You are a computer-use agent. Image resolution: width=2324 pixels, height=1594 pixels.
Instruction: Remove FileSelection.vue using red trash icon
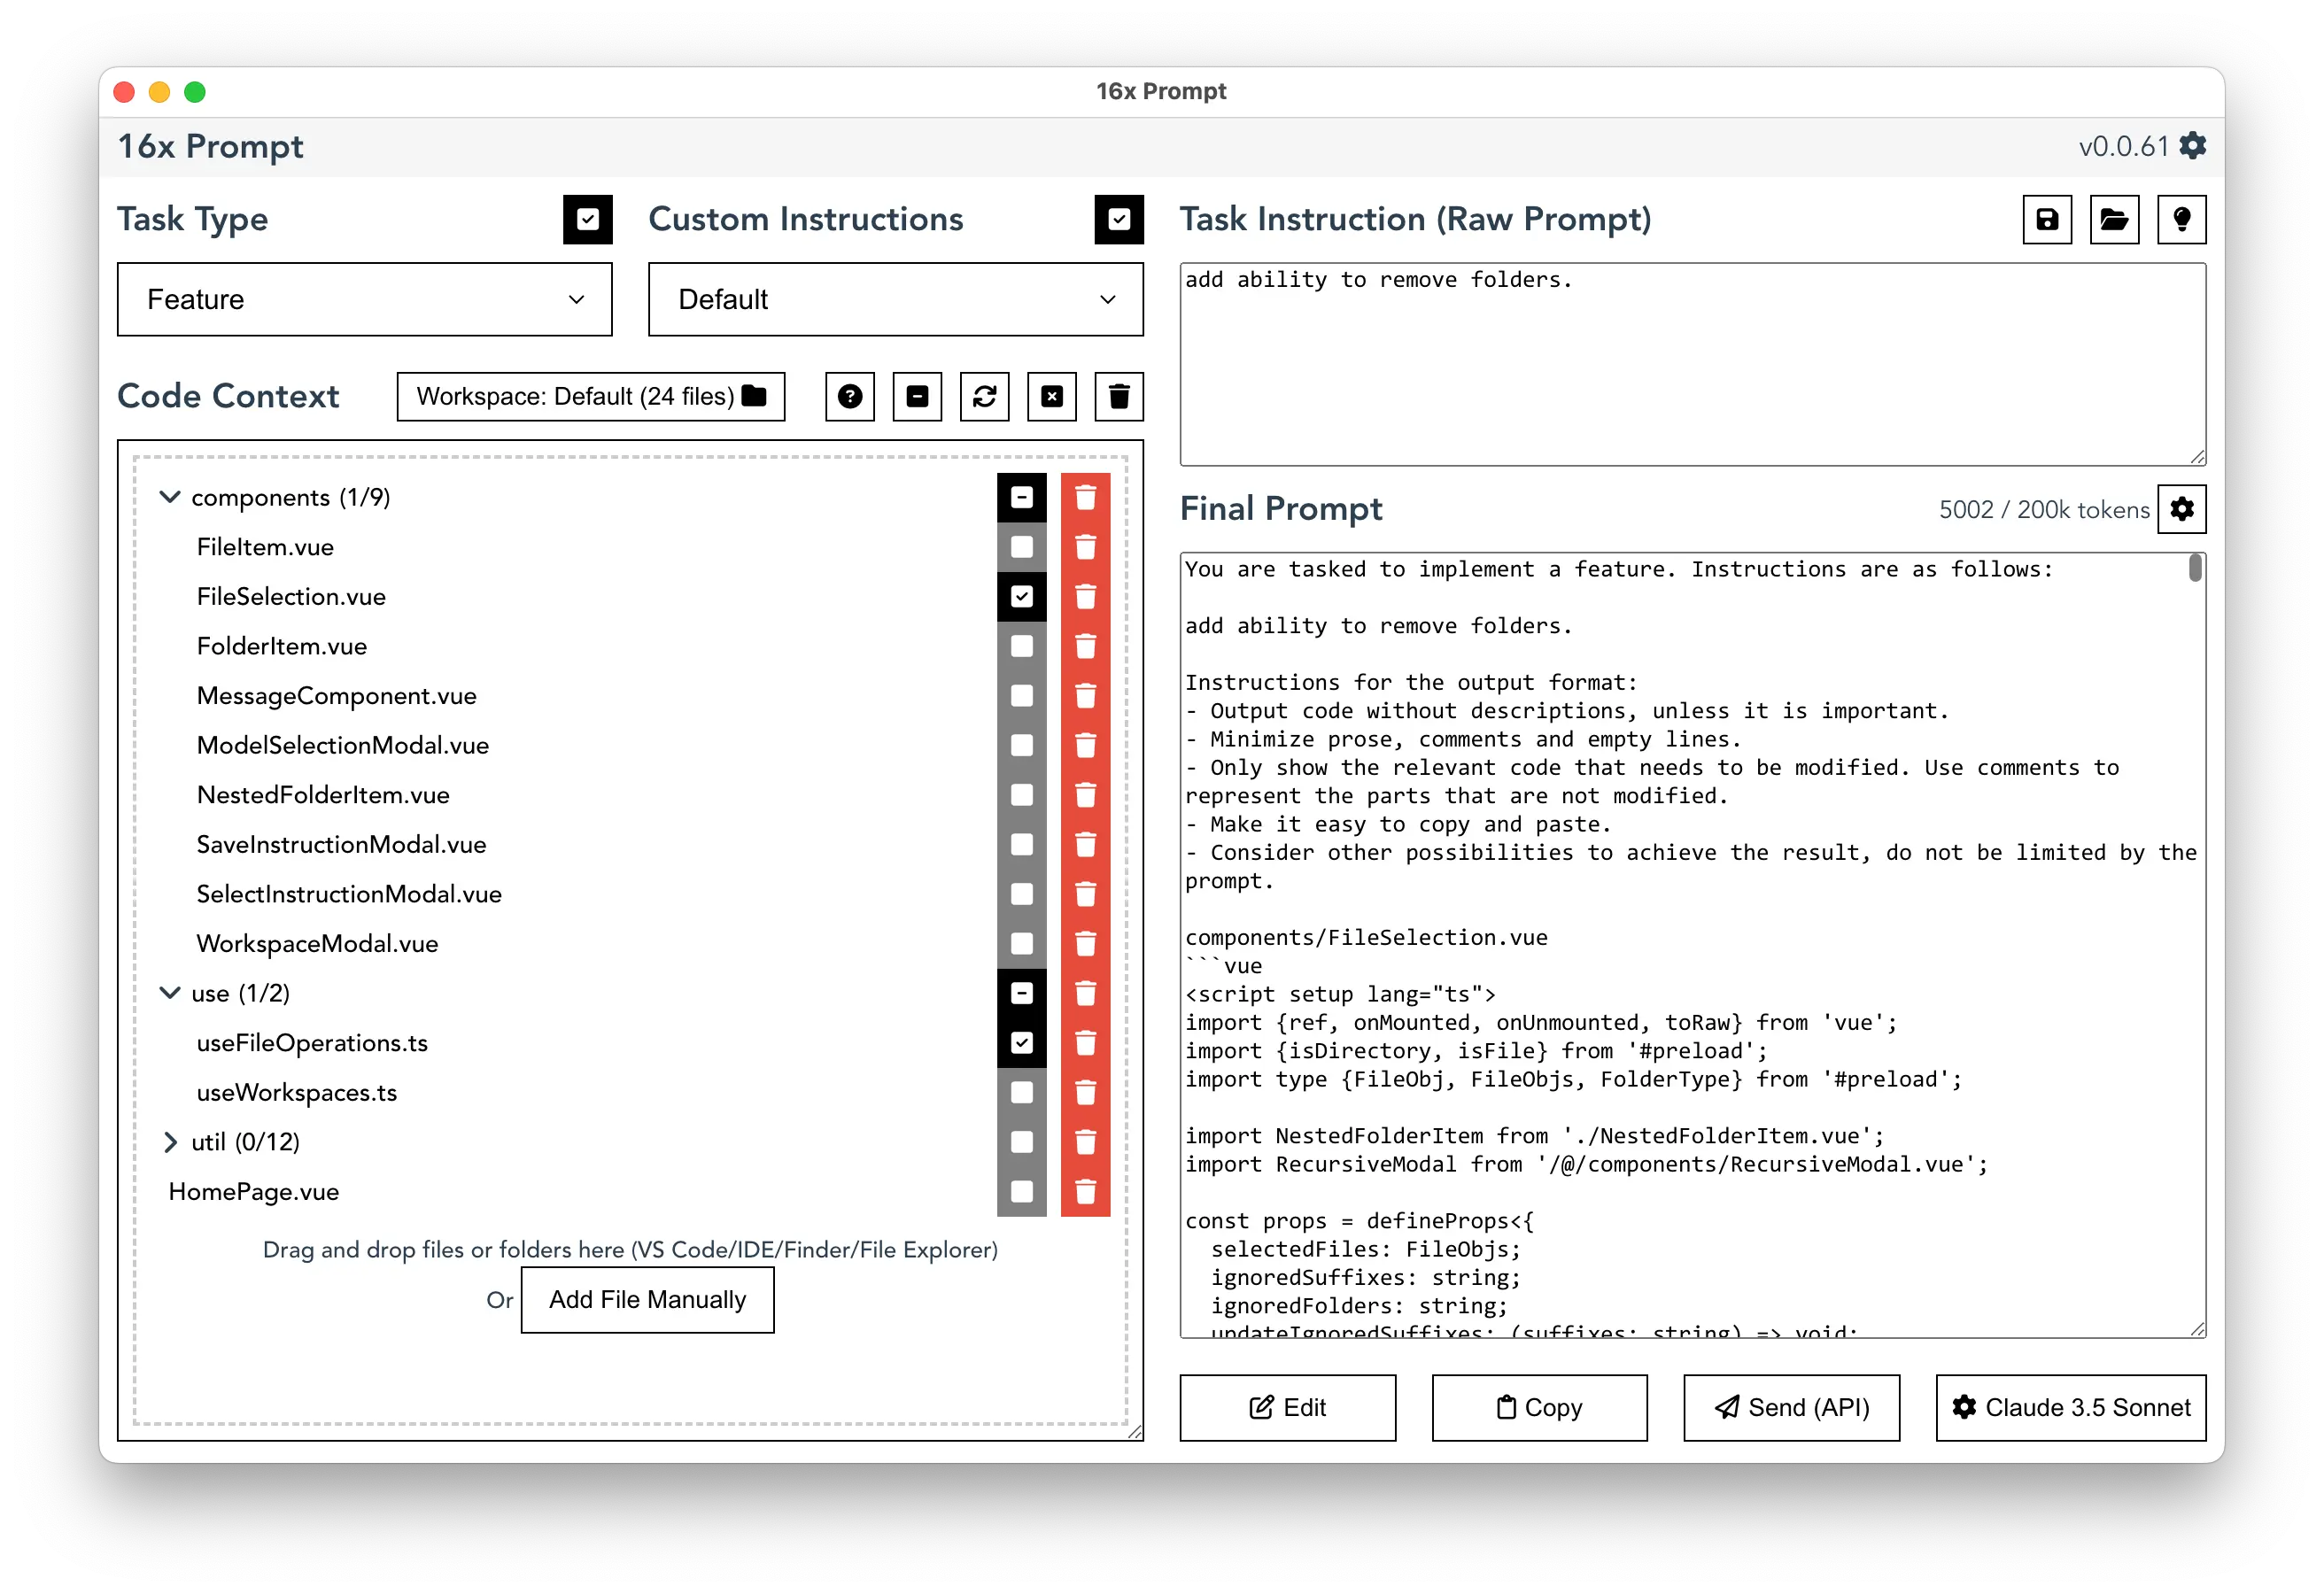point(1085,597)
